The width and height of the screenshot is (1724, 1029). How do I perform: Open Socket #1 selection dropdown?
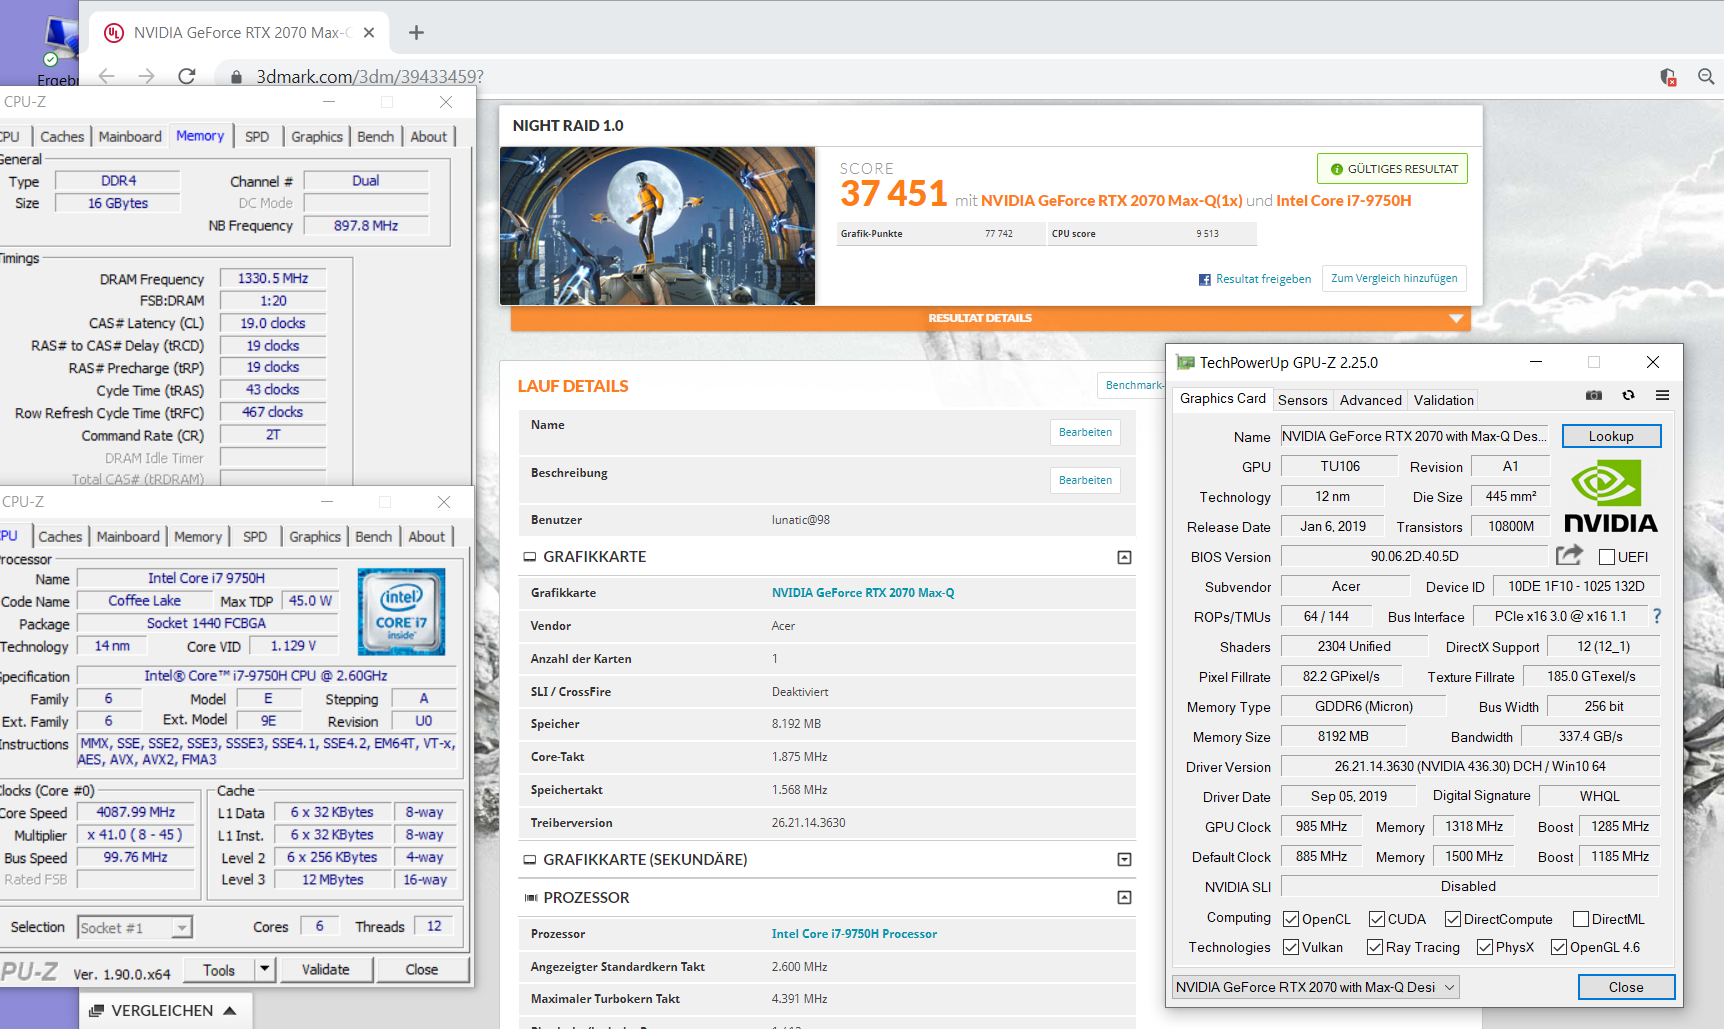(181, 928)
